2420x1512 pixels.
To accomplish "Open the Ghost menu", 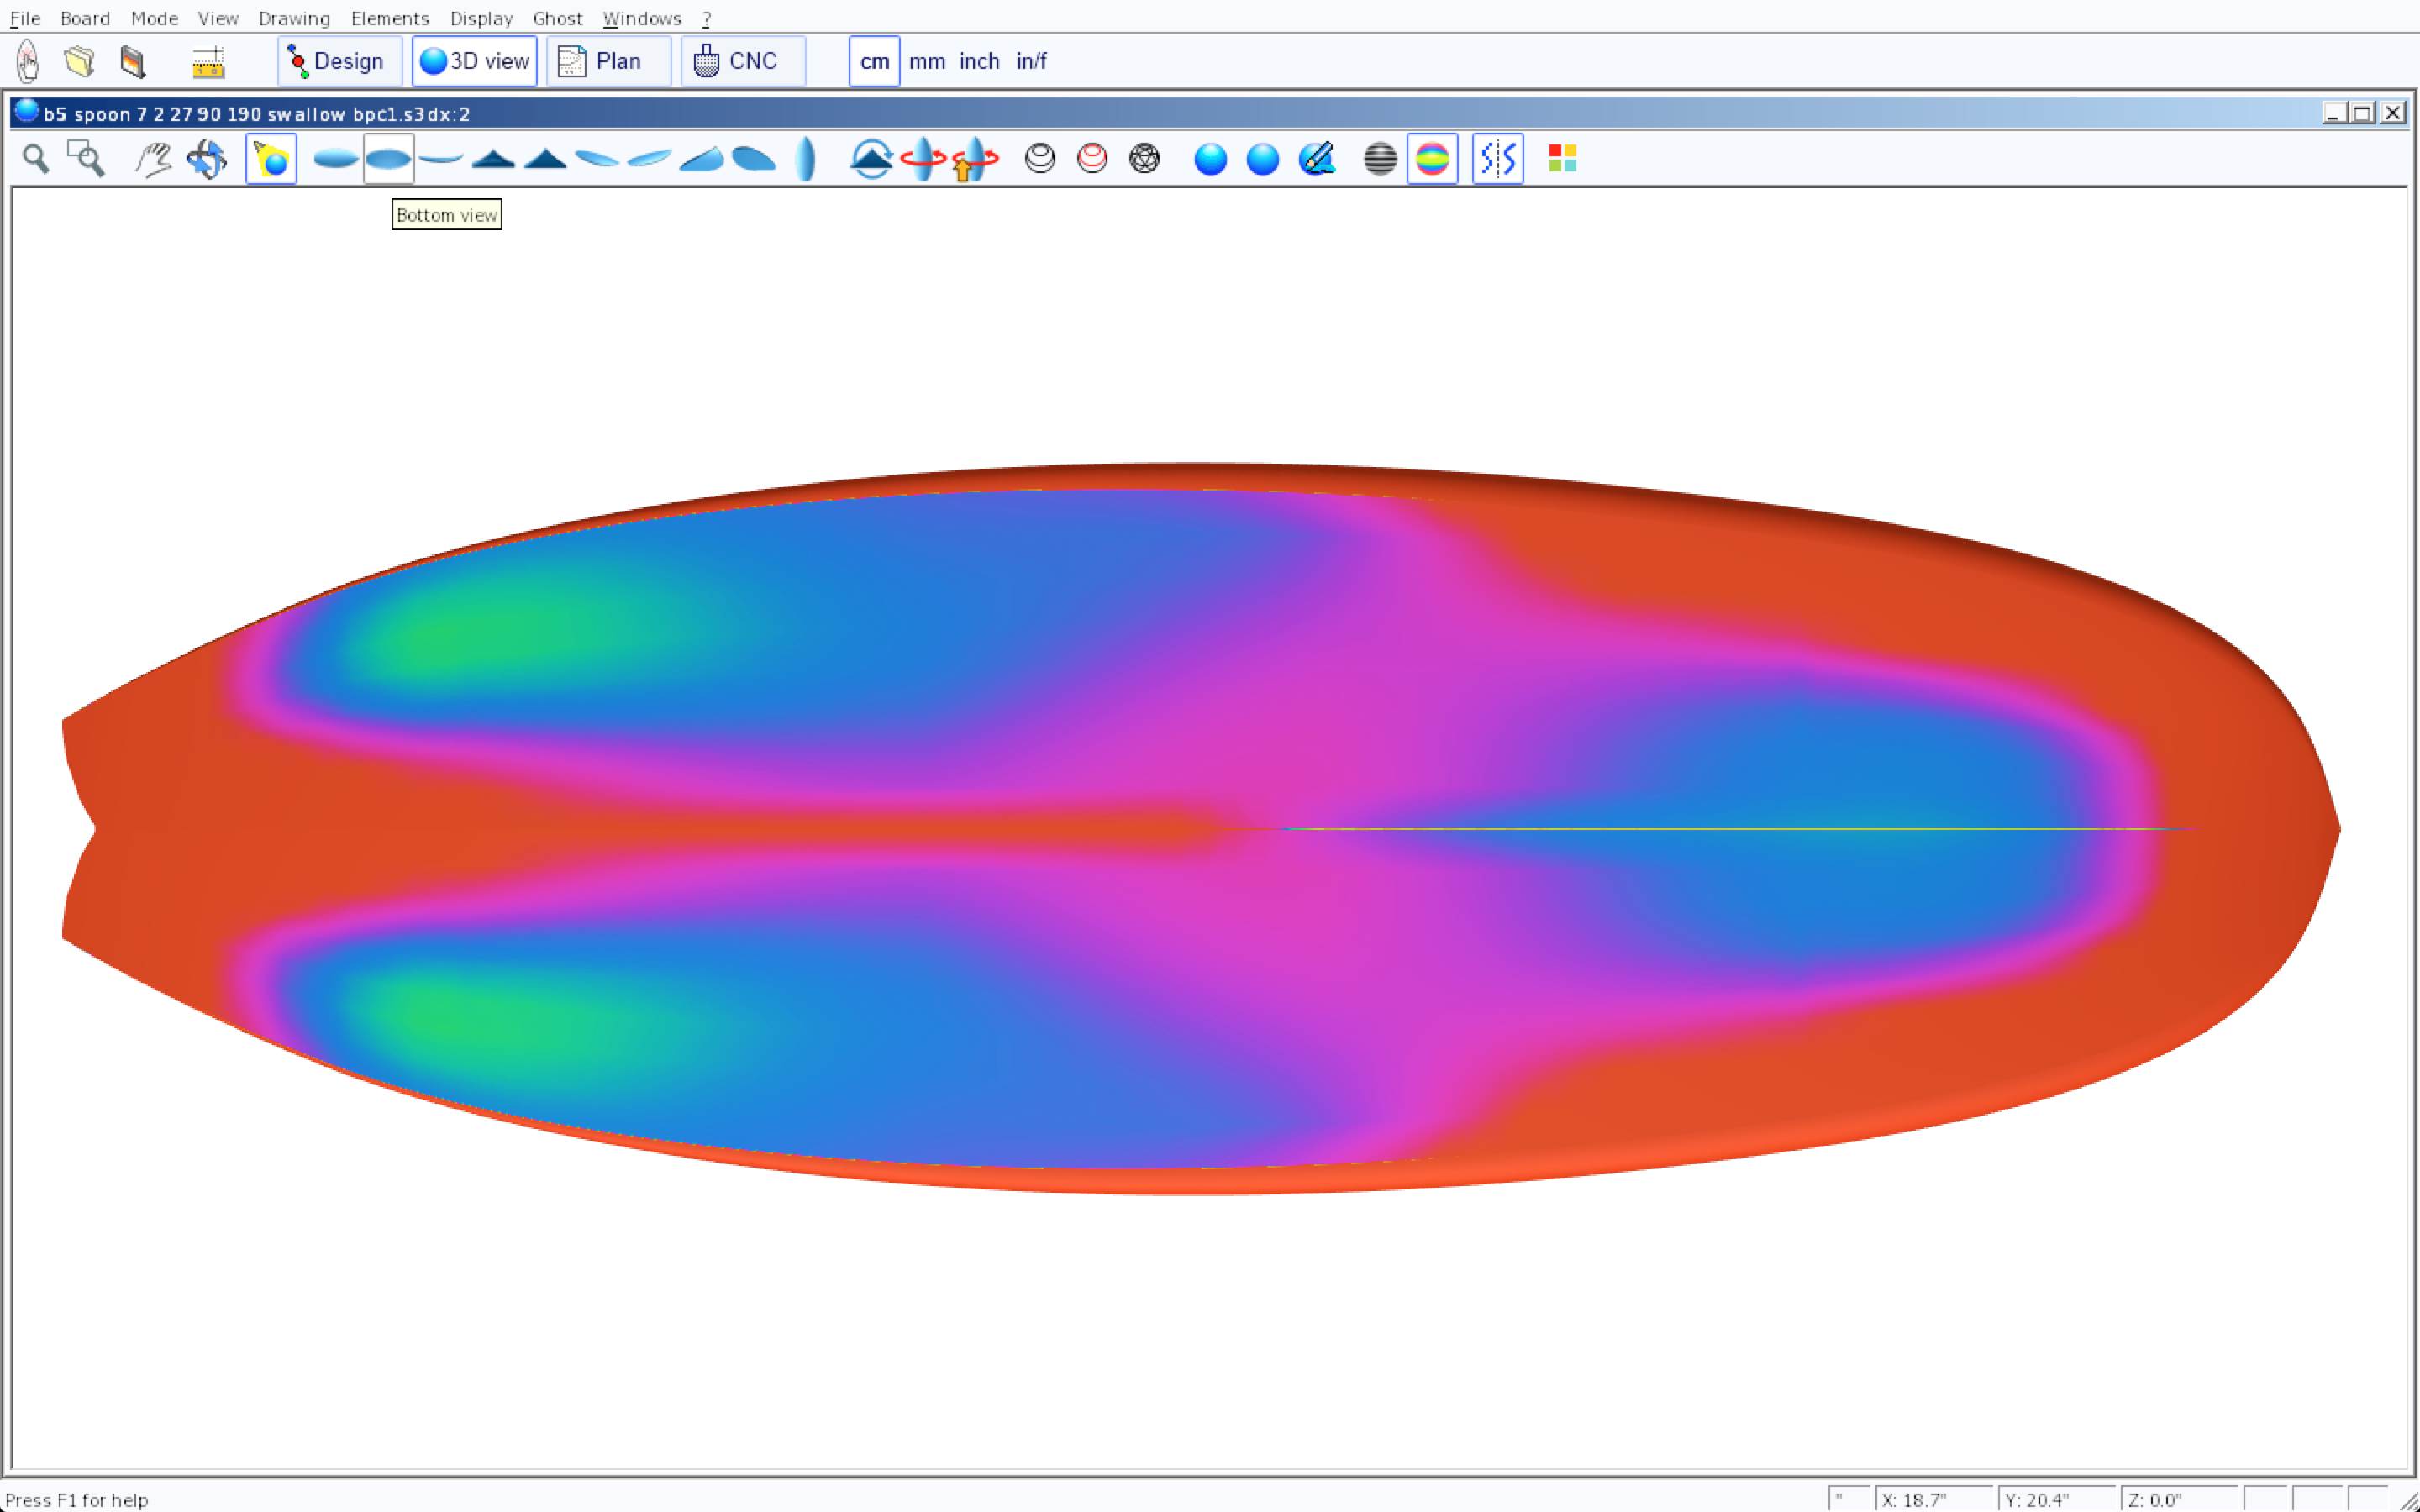I will tap(557, 18).
